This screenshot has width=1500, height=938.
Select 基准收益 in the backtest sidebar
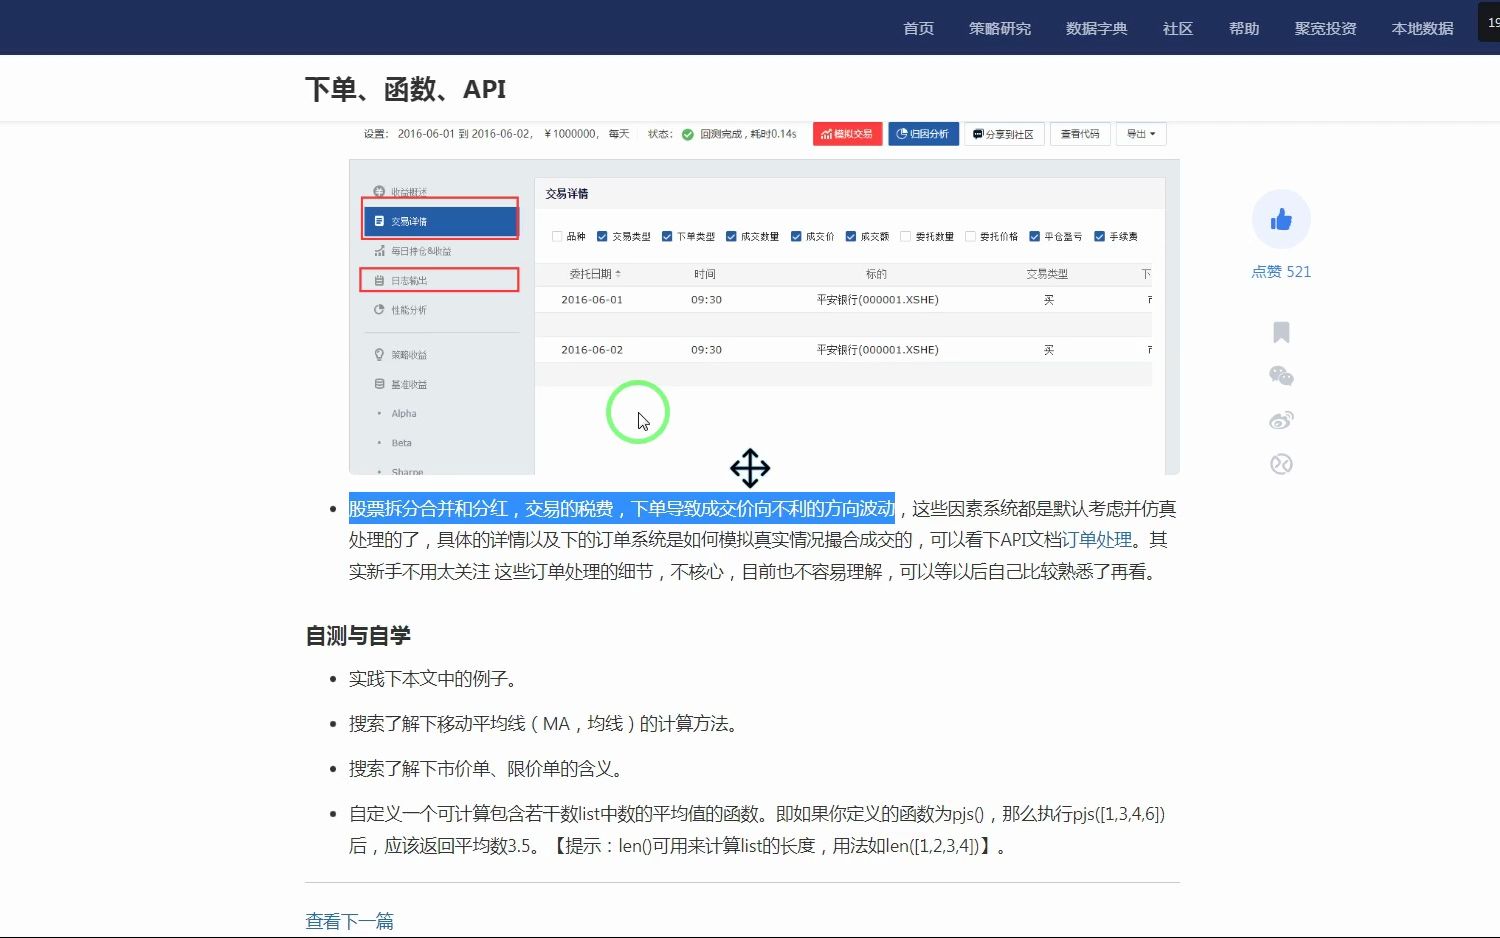point(400,384)
